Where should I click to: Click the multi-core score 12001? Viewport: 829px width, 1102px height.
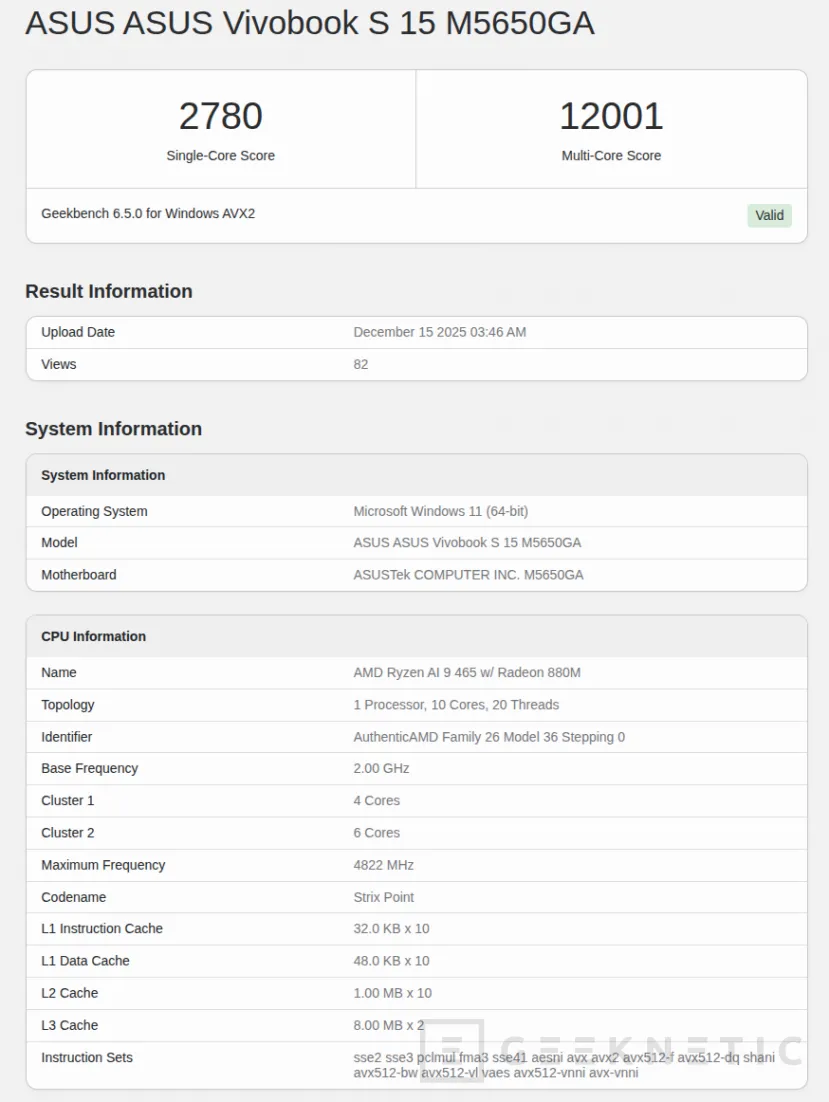point(611,116)
